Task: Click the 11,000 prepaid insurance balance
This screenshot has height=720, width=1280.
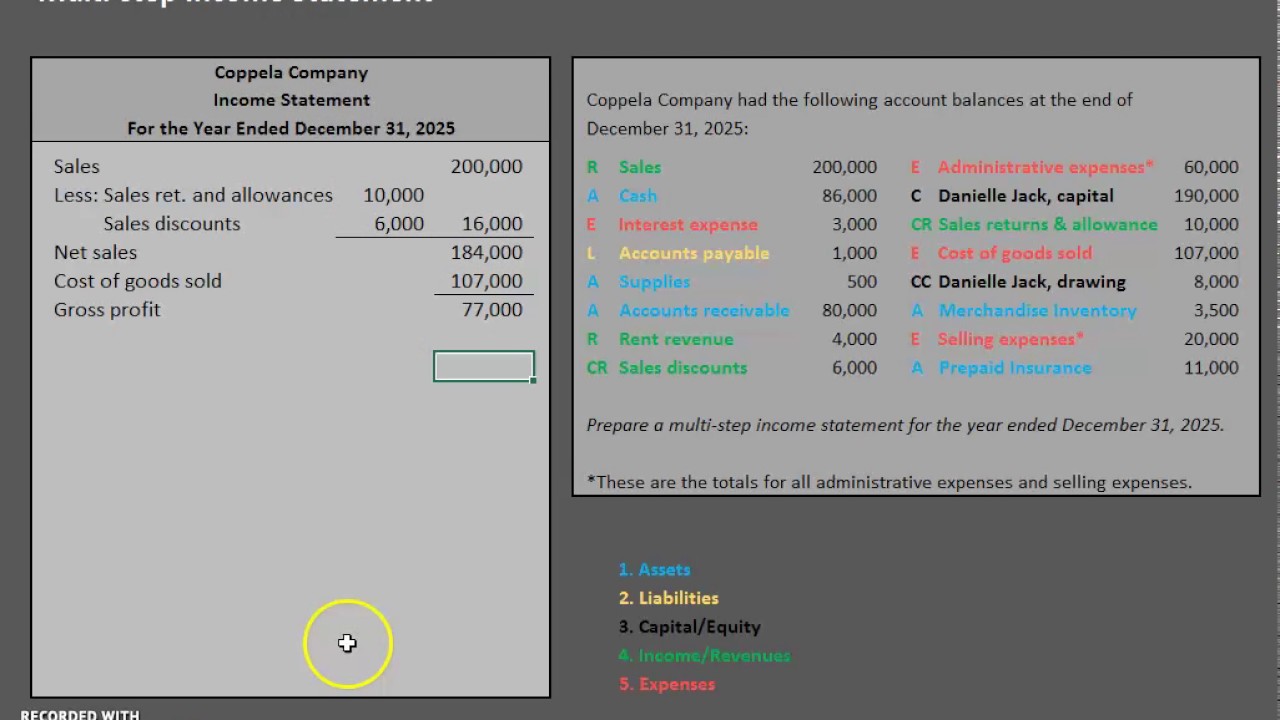Action: [1210, 367]
